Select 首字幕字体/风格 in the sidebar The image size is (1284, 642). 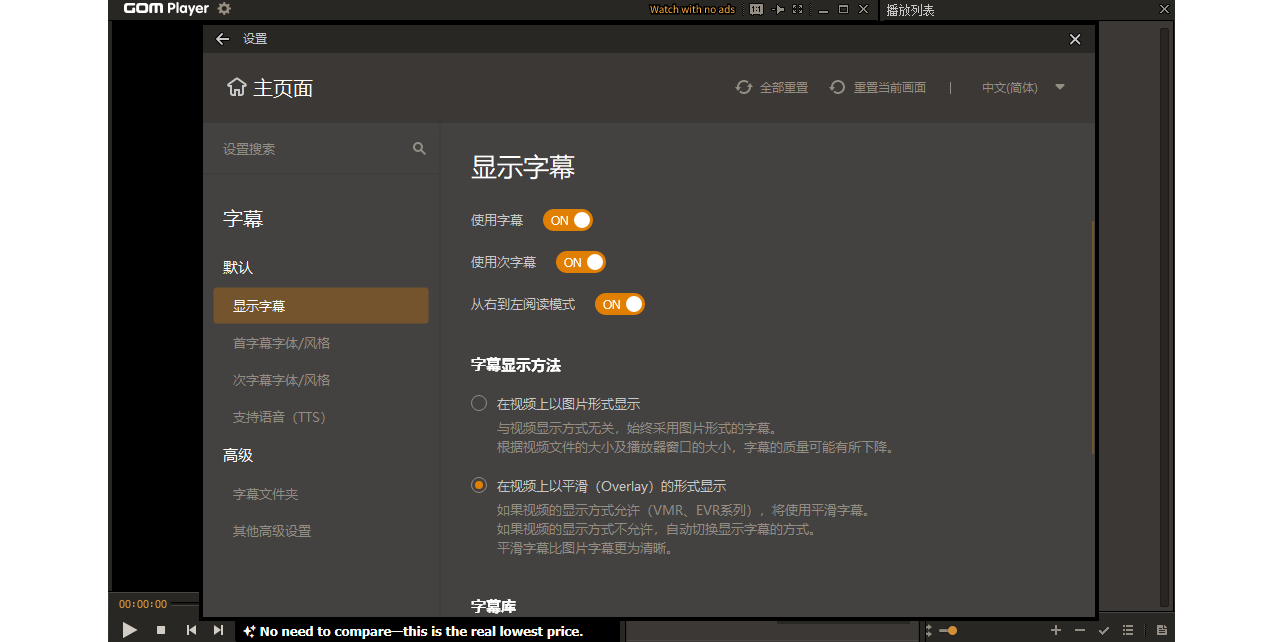(x=283, y=342)
